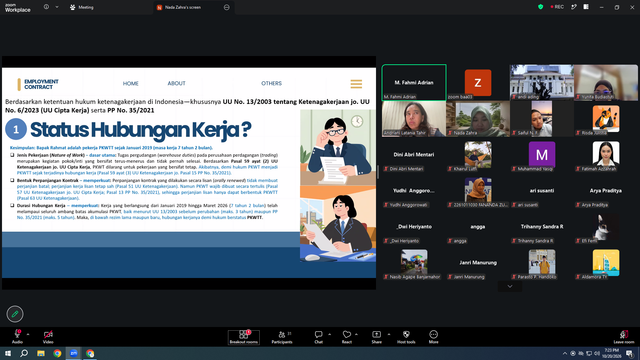The width and height of the screenshot is (640, 360).
Task: Click the view layout icon in title bar
Action: (586, 7)
